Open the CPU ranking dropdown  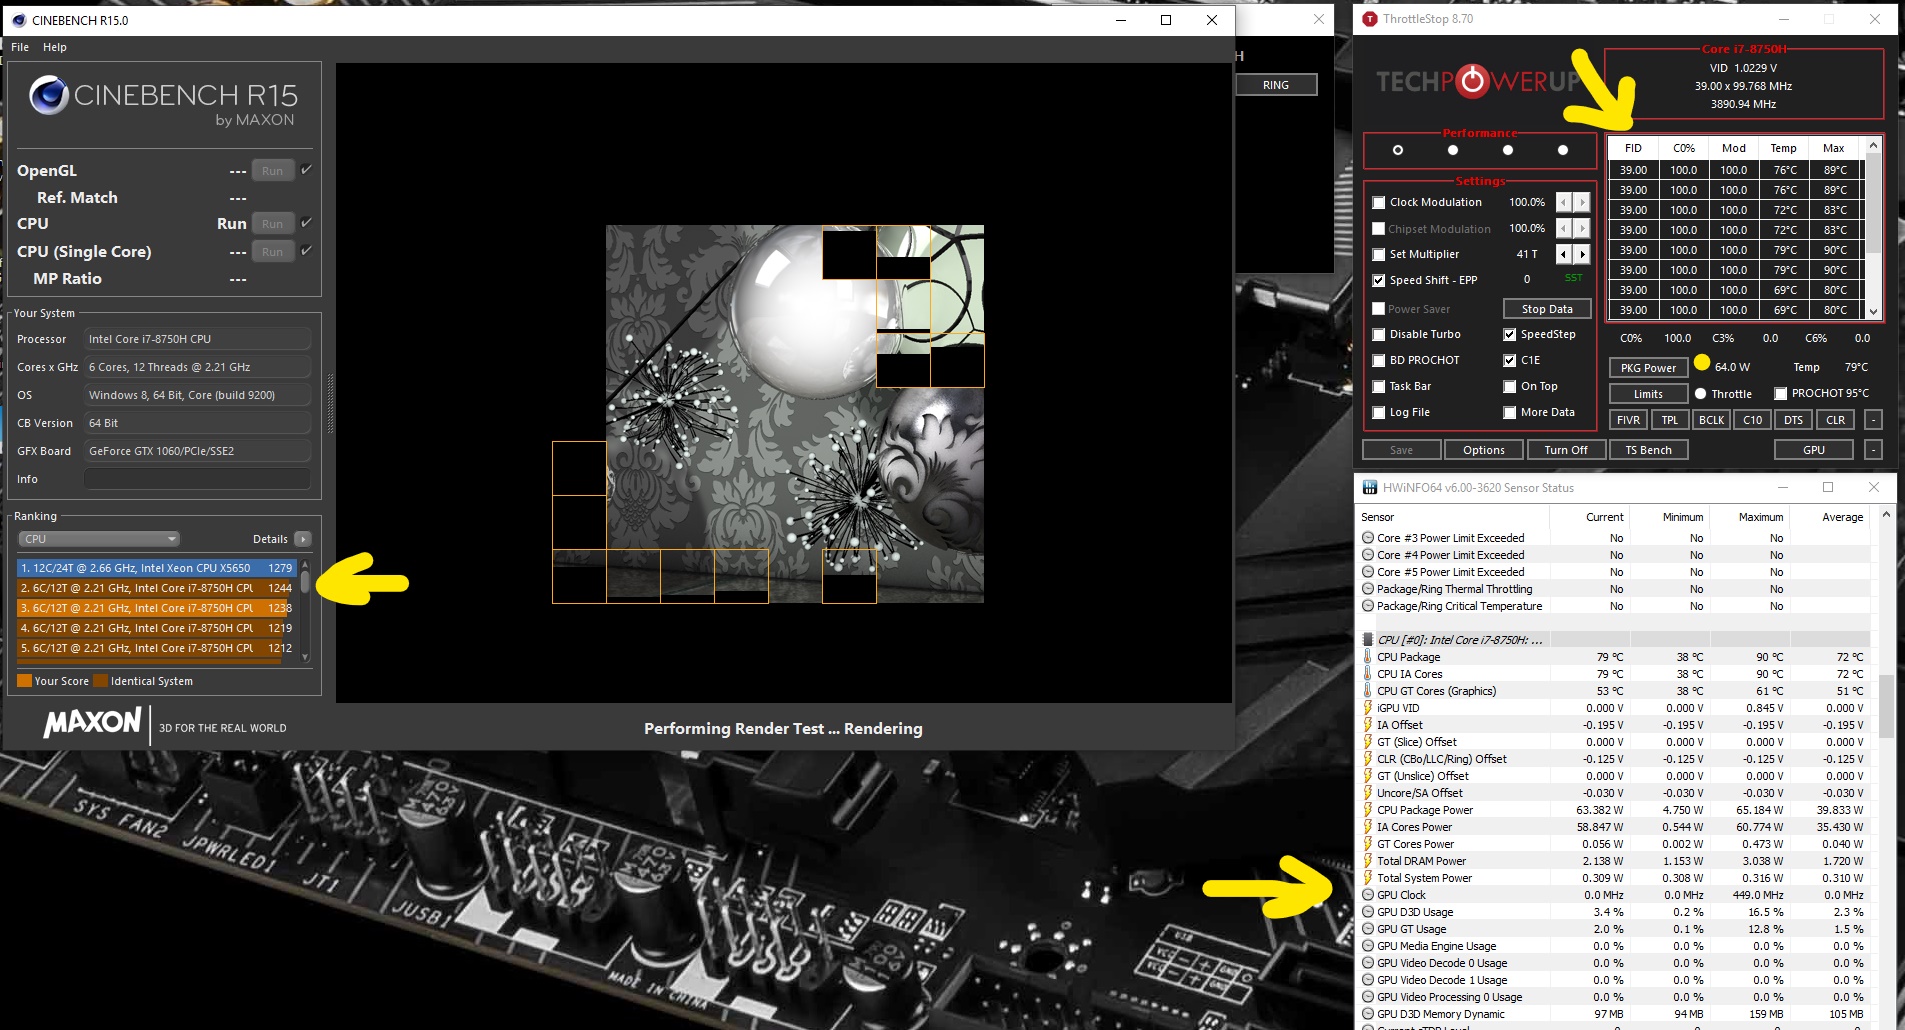(99, 539)
